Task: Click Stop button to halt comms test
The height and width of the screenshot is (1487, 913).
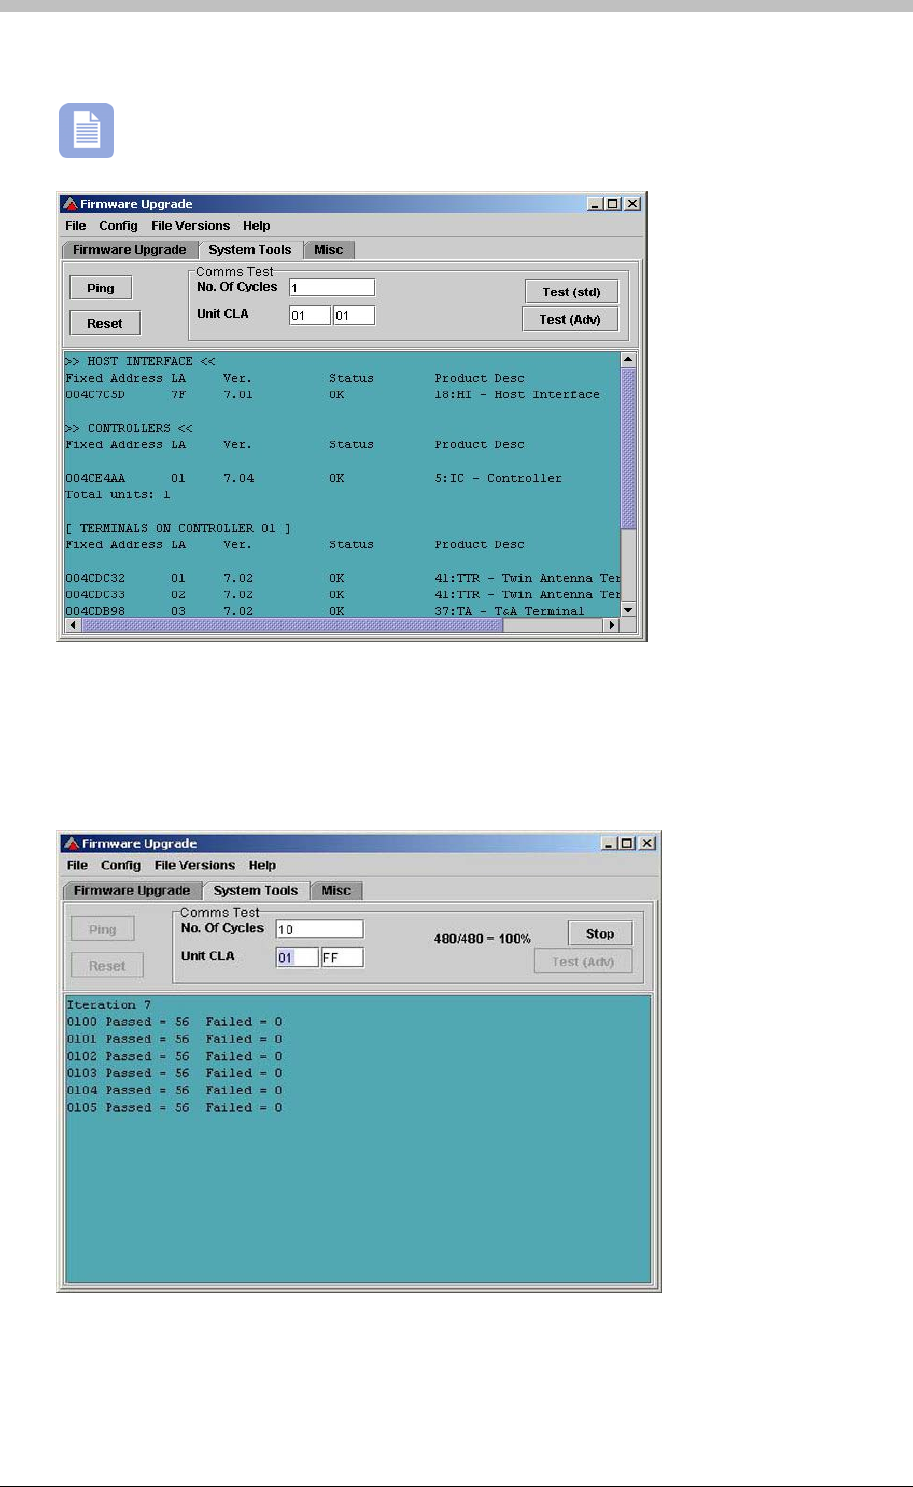Action: (x=600, y=934)
